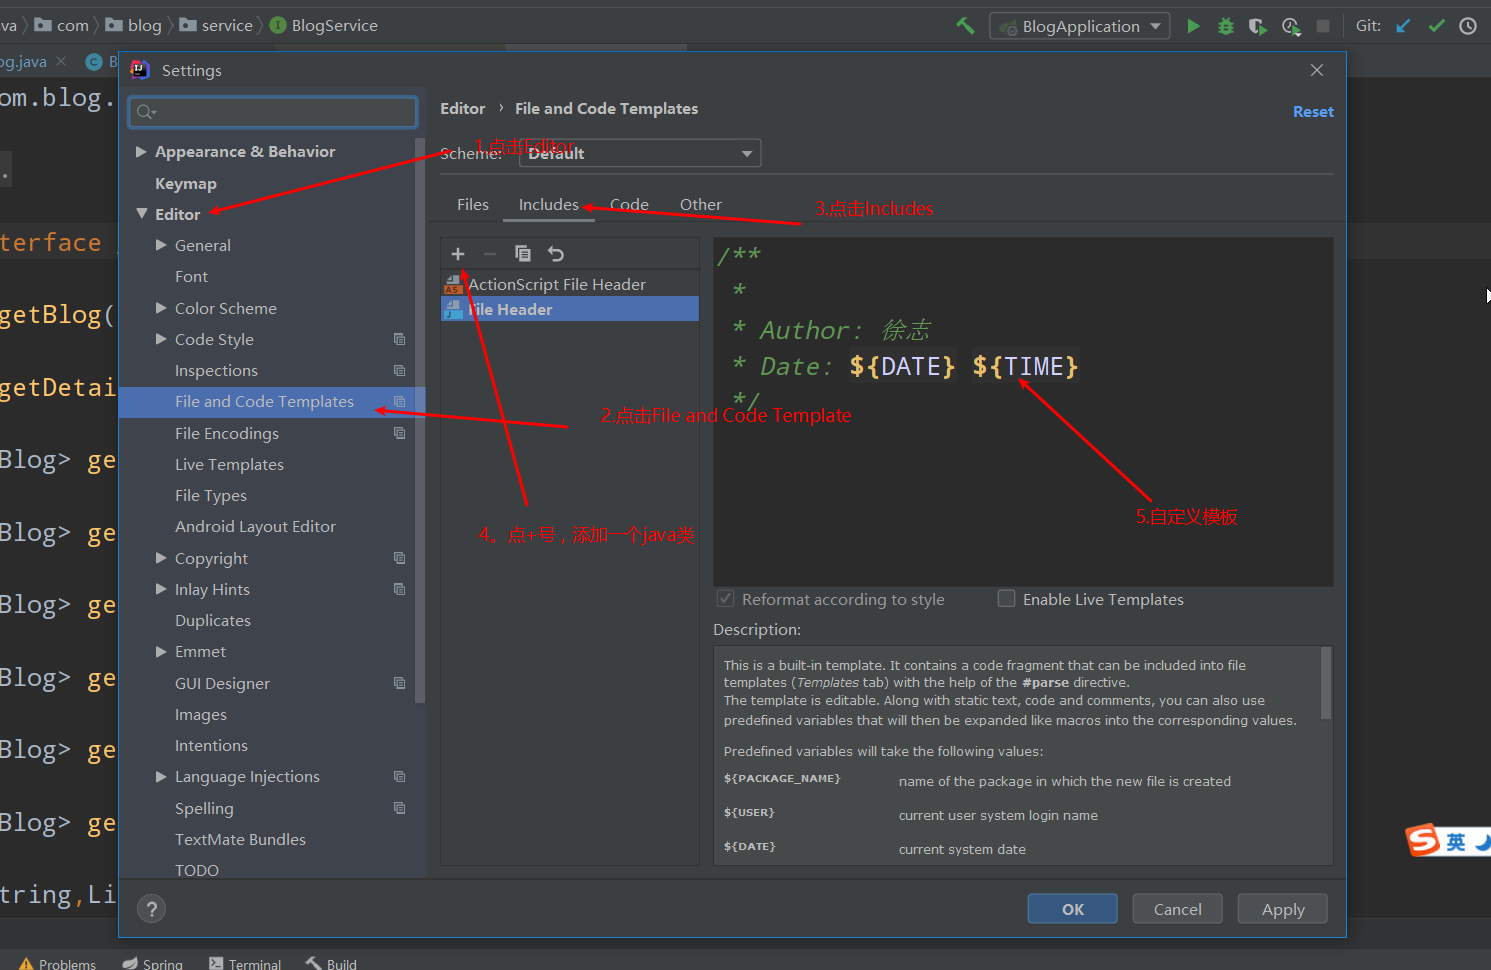The height and width of the screenshot is (970, 1491).
Task: Click the settings search field
Action: (273, 112)
